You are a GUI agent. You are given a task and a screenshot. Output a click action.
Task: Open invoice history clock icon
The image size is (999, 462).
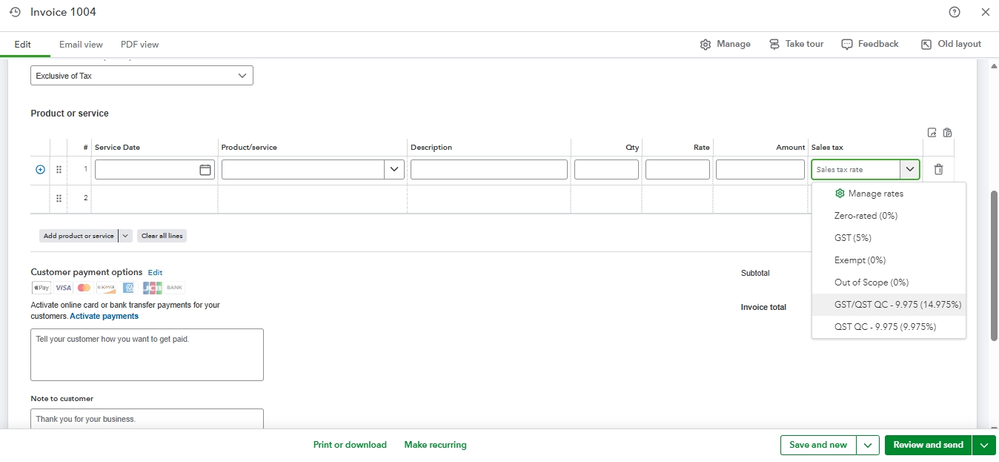15,12
